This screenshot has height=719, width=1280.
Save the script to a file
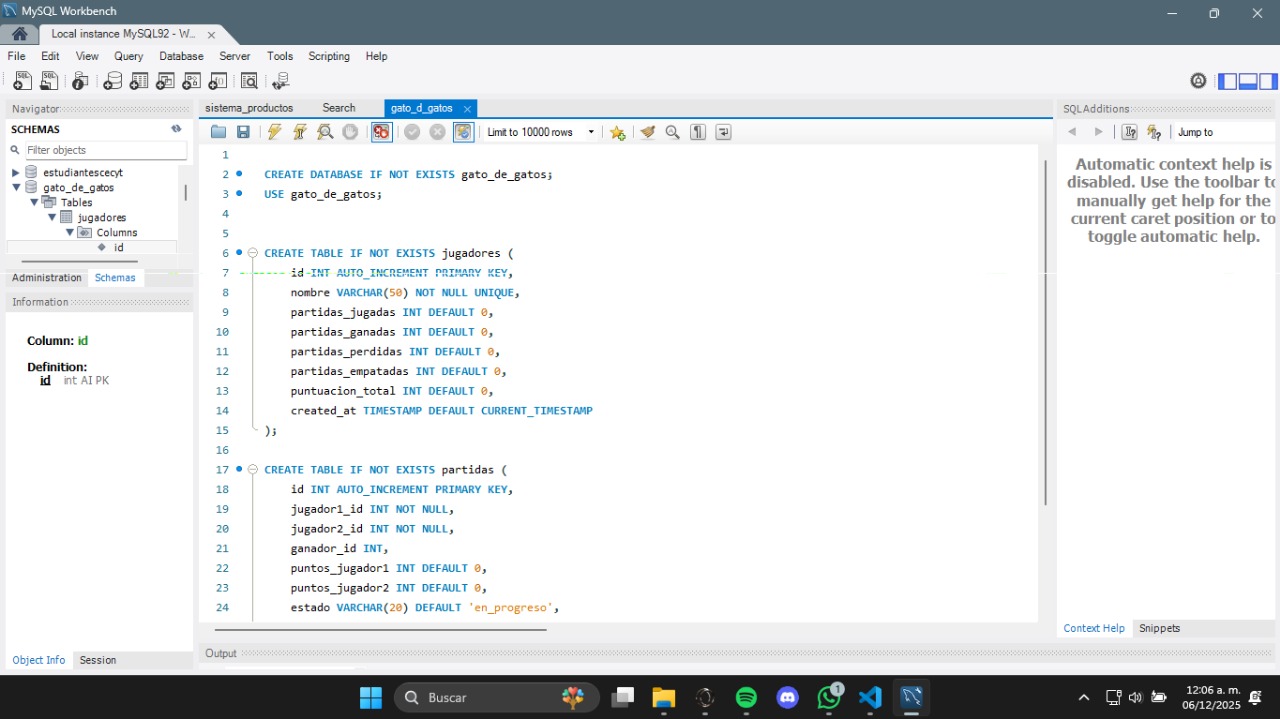(243, 132)
